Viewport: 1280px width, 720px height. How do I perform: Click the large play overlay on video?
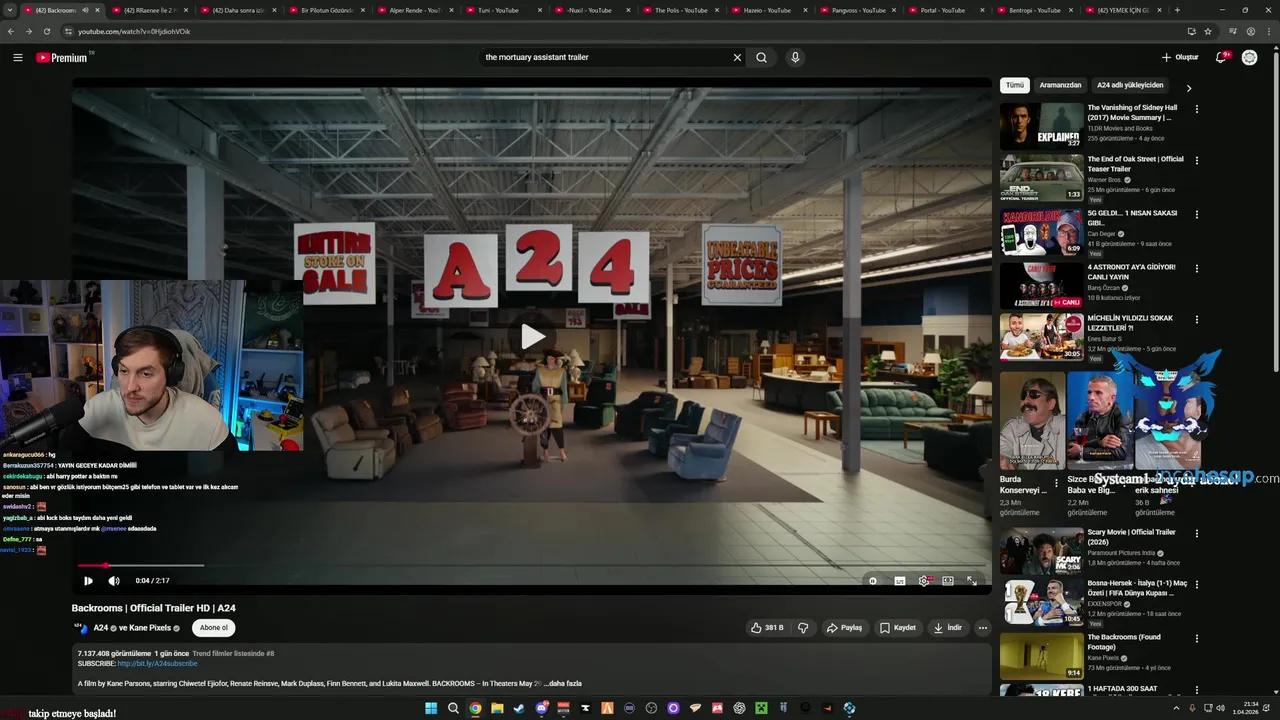coord(532,337)
